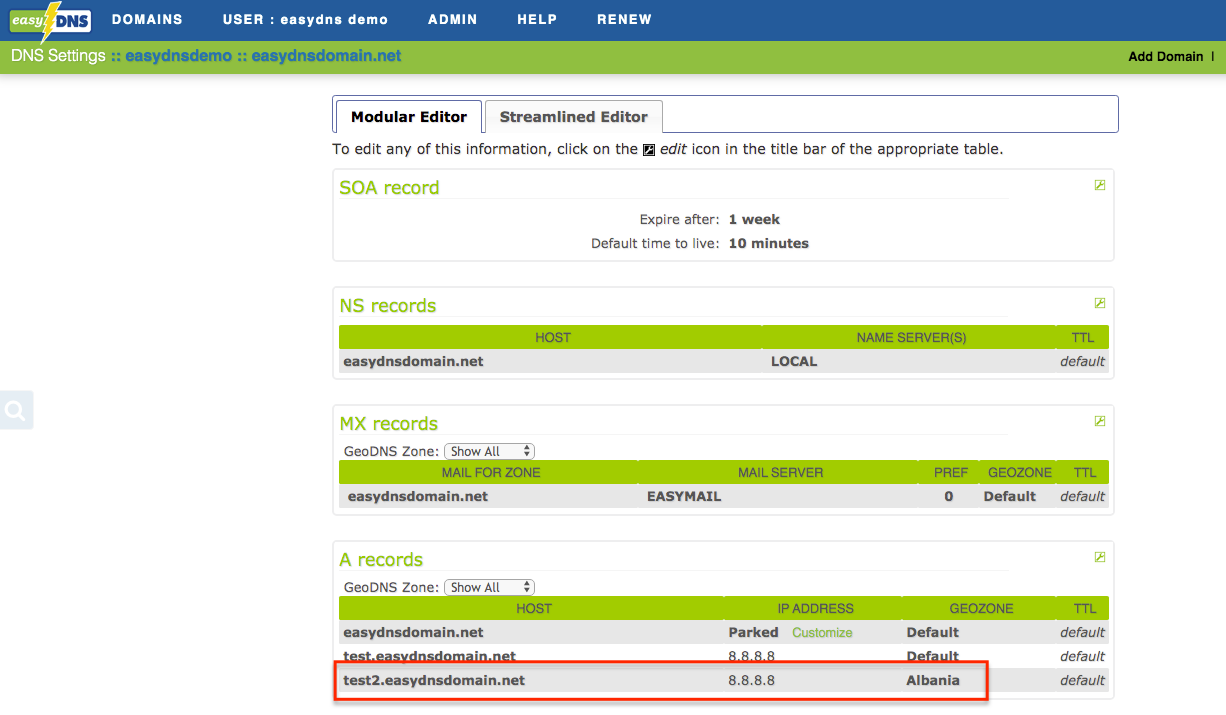1226x715 pixels.
Task: Click the easyDNS logo
Action: click(51, 20)
